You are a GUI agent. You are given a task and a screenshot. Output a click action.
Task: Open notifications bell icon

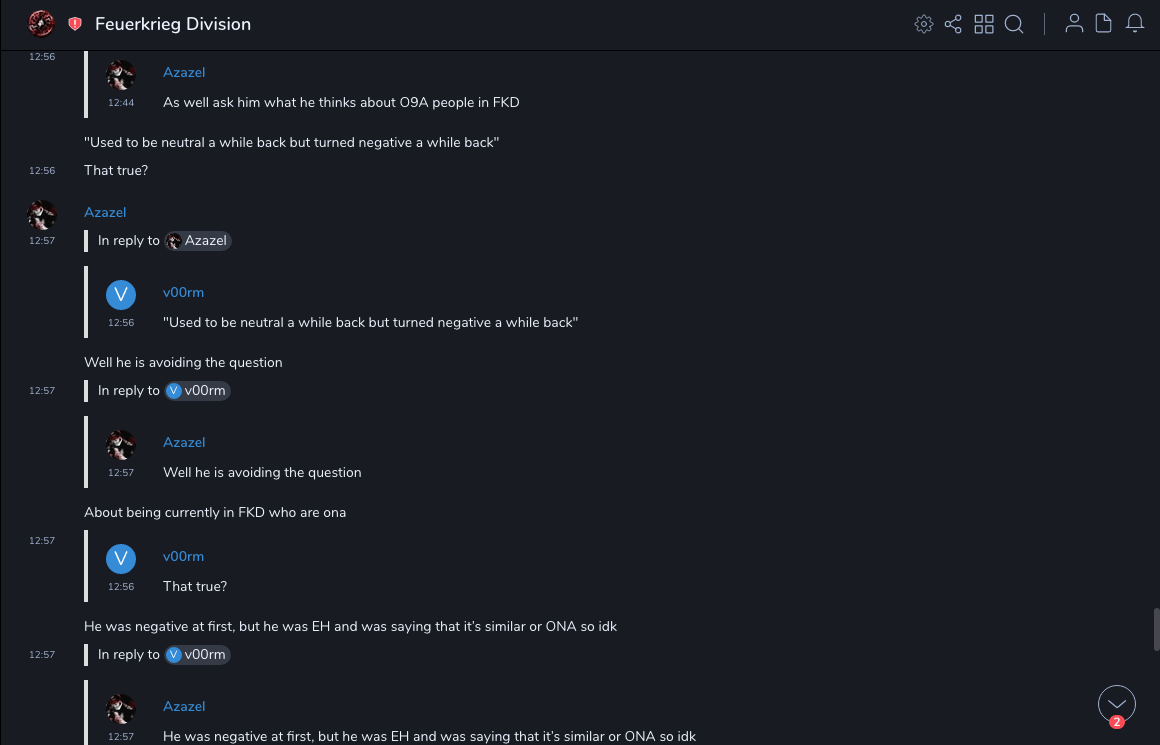point(1135,24)
